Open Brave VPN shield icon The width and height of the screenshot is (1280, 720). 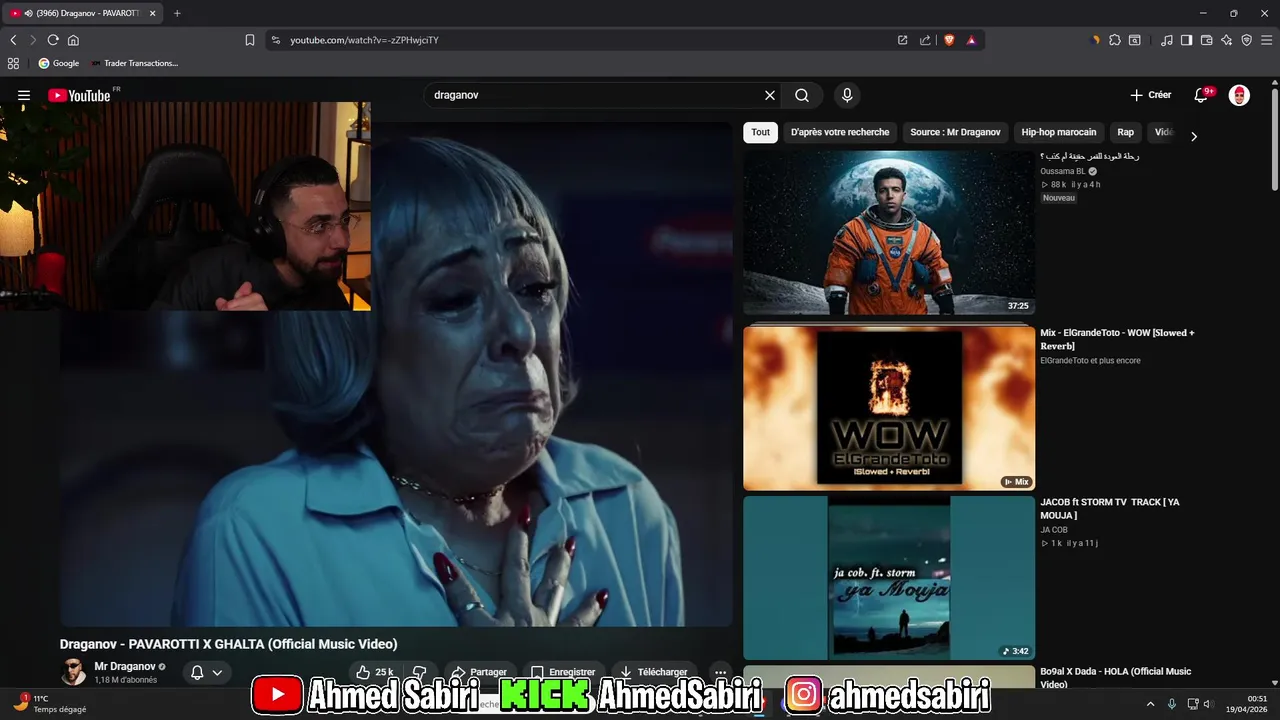tap(1246, 40)
